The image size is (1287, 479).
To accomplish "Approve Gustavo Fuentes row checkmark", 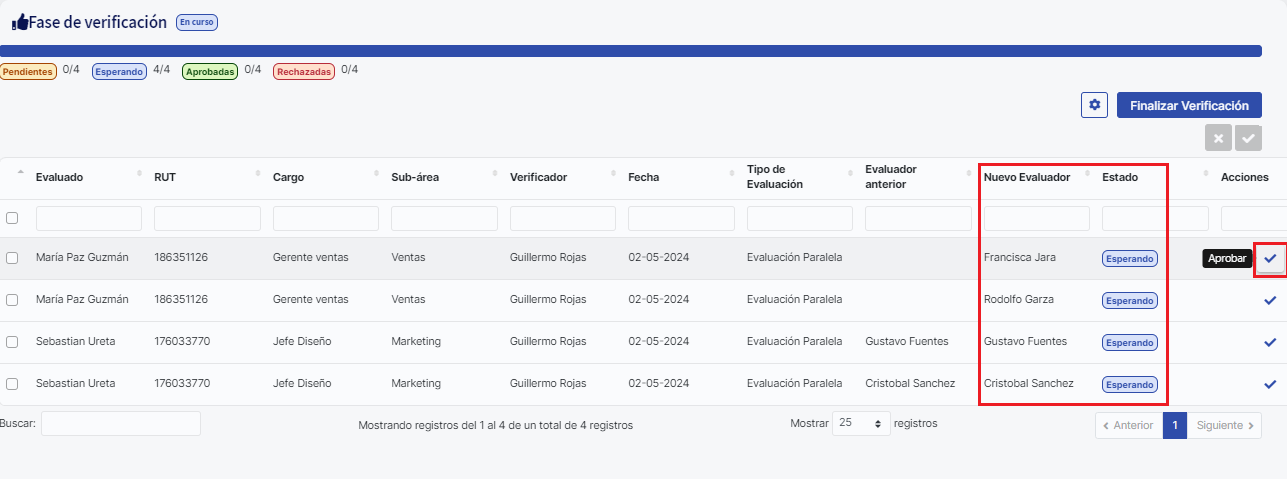I will pyautogui.click(x=1270, y=342).
